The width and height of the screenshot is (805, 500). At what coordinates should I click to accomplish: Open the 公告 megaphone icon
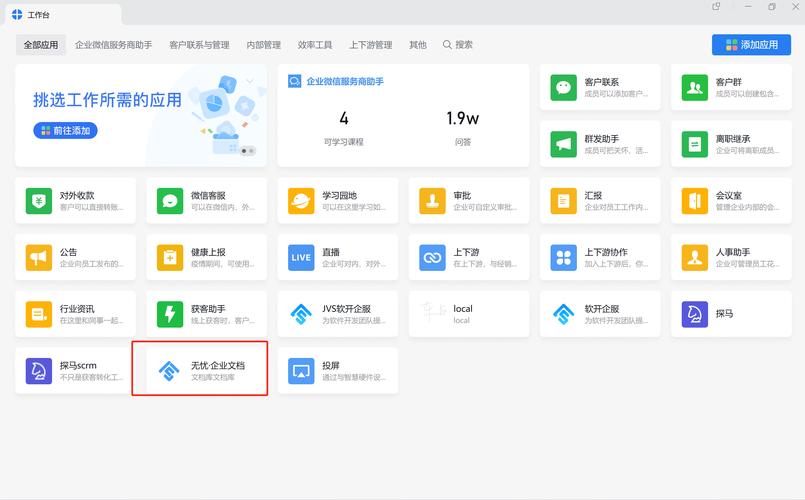(x=39, y=258)
